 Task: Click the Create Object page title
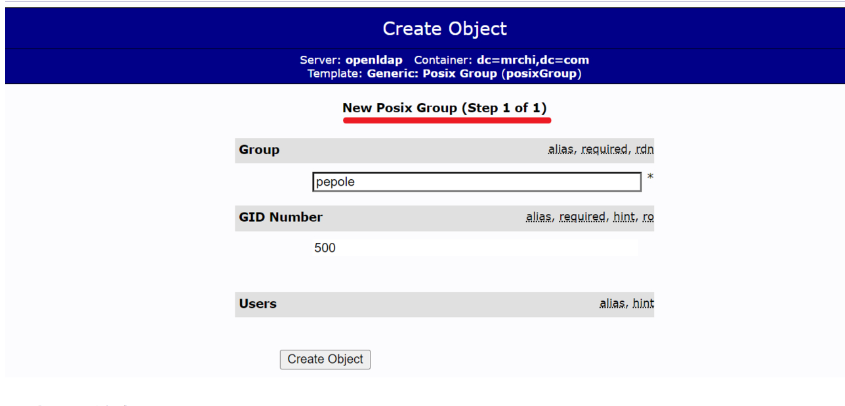coord(445,29)
